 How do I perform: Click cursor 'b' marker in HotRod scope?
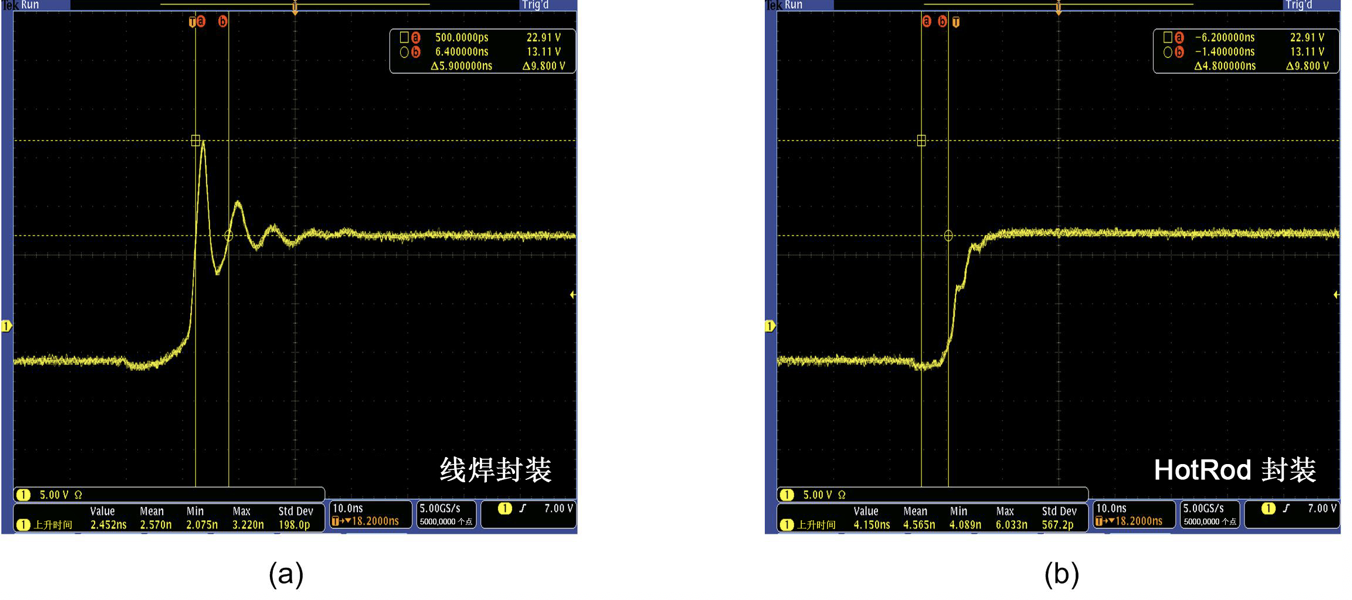click(942, 21)
